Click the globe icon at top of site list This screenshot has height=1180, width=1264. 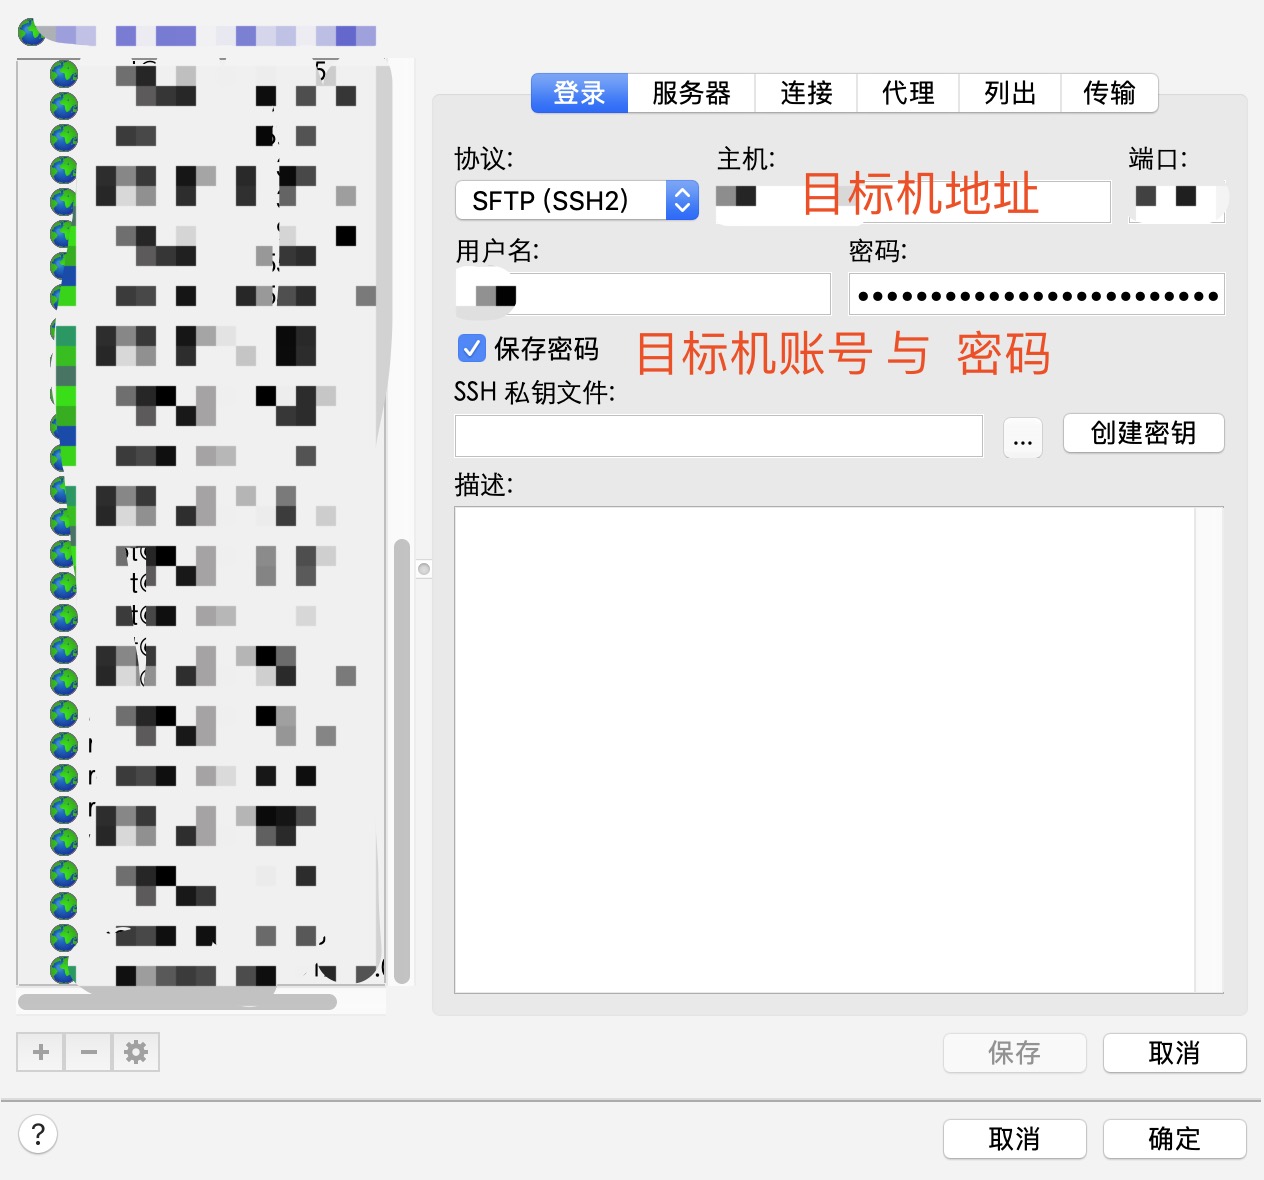point(31,32)
